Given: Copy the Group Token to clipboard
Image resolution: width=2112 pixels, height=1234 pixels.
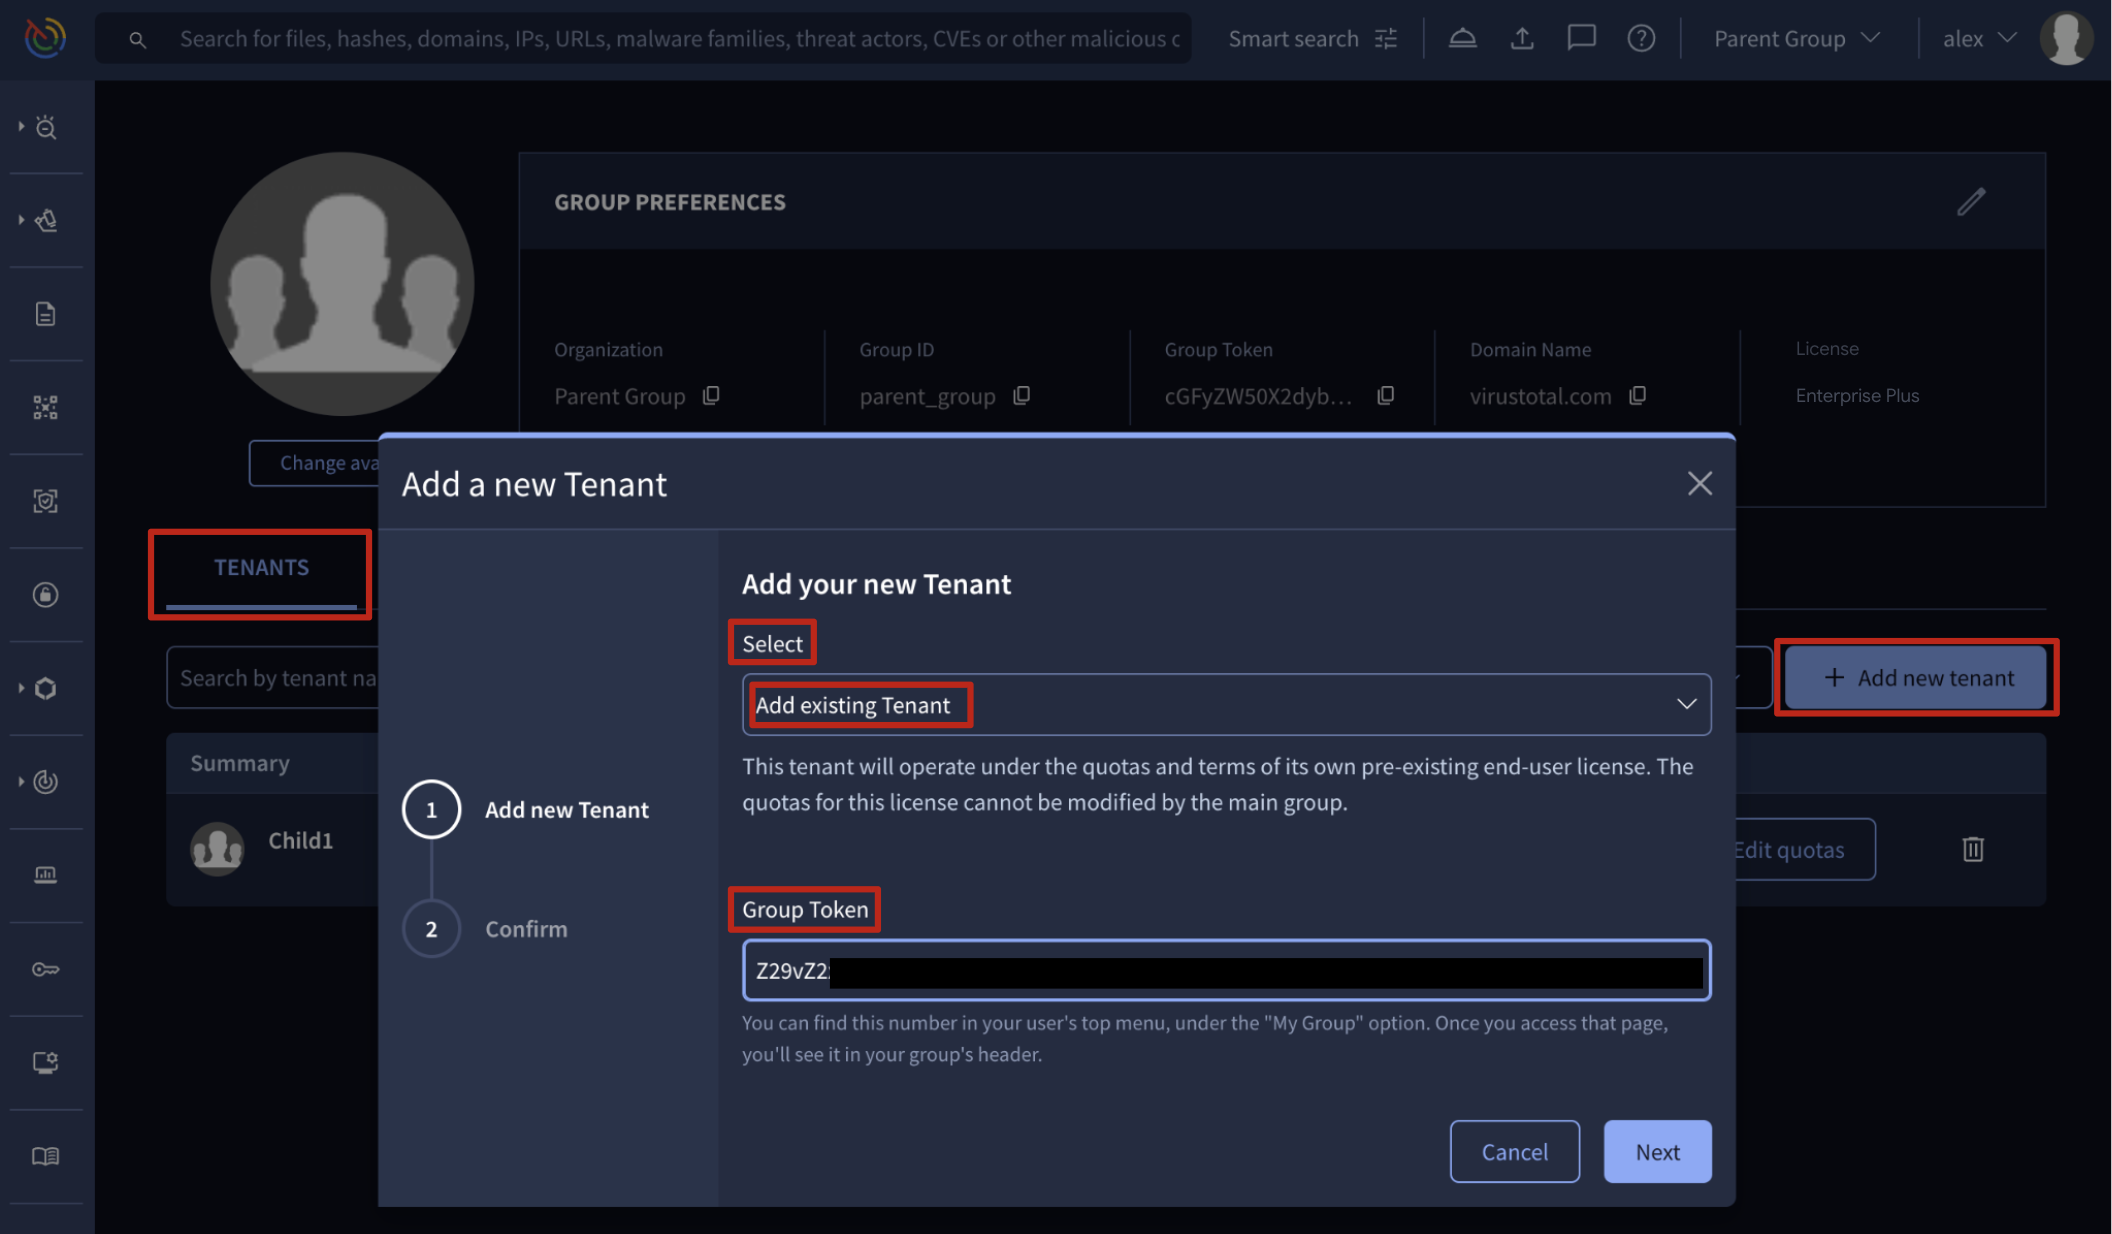Looking at the screenshot, I should point(1385,396).
